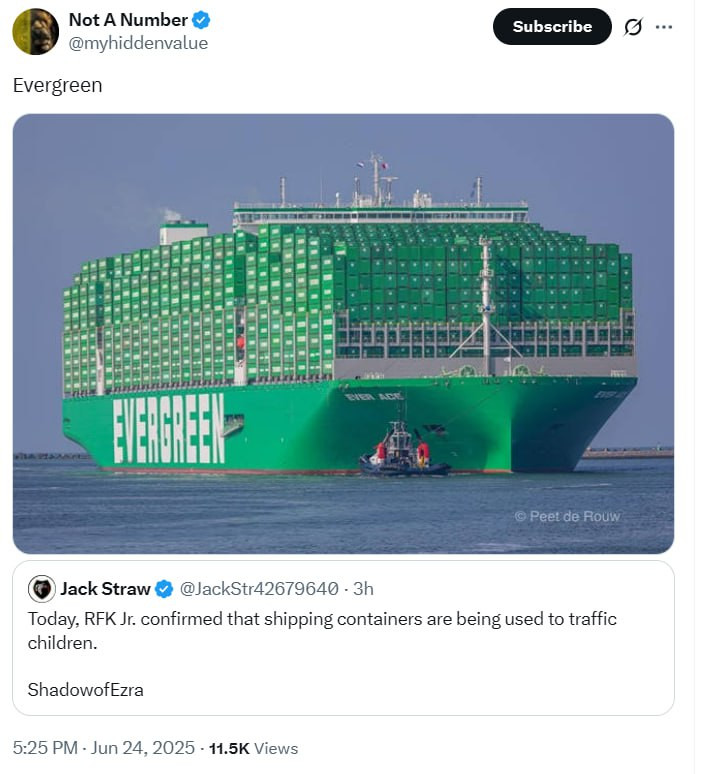Click the blue verified badge beside Not A Number
The height and width of the screenshot is (774, 705).
(201, 20)
